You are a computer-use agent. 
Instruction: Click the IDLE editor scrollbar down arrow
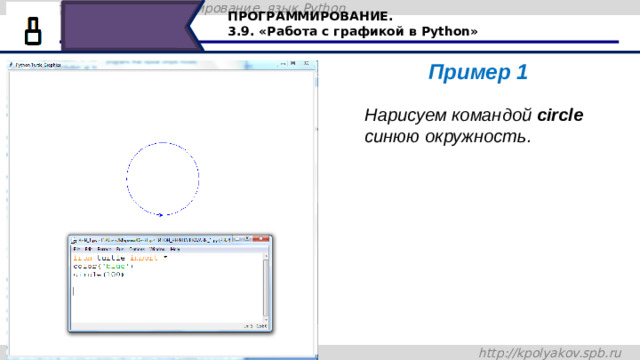266,320
